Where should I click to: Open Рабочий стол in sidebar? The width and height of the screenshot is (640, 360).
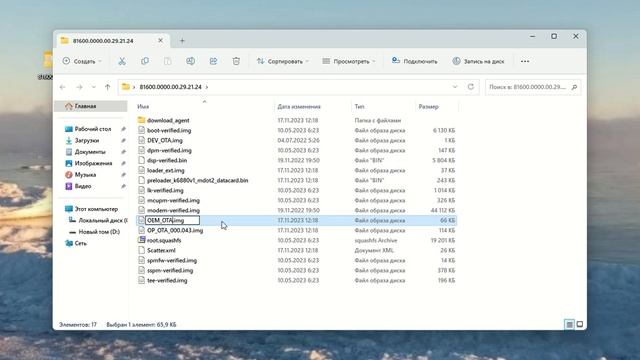click(x=93, y=129)
